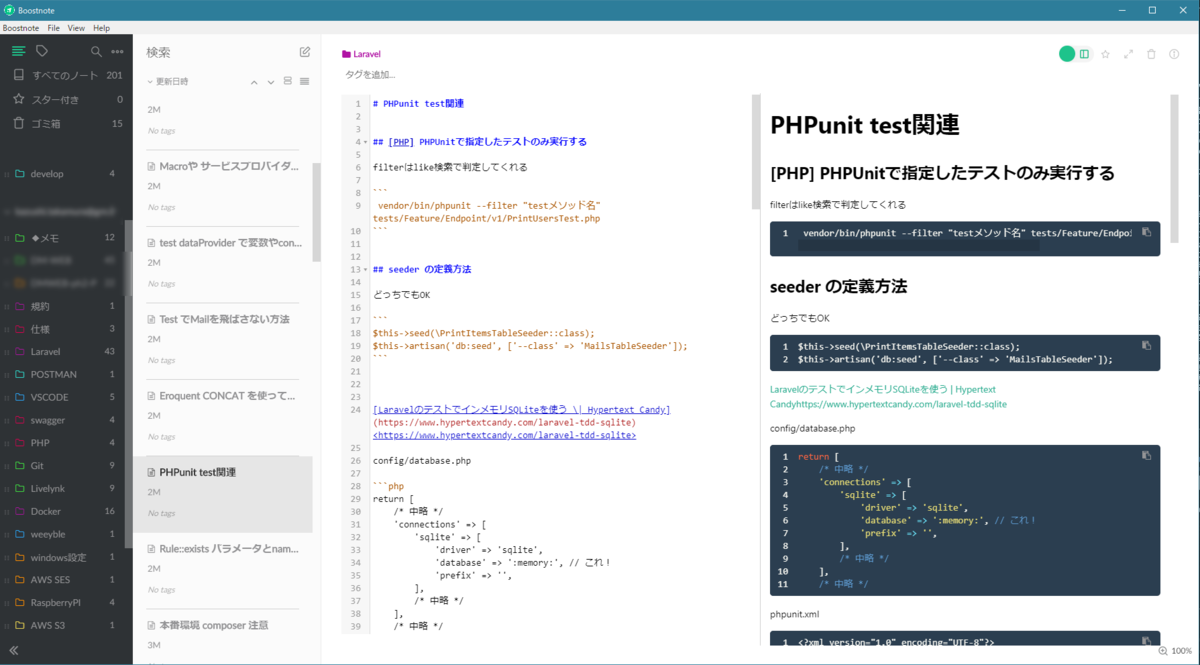Toggle split editor-preview layout
The image size is (1200, 665).
pyautogui.click(x=1084, y=54)
